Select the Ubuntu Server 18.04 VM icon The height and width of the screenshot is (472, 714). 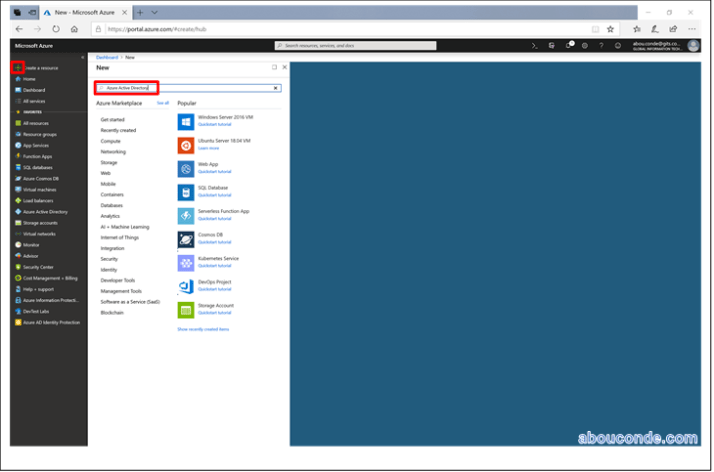(186, 145)
